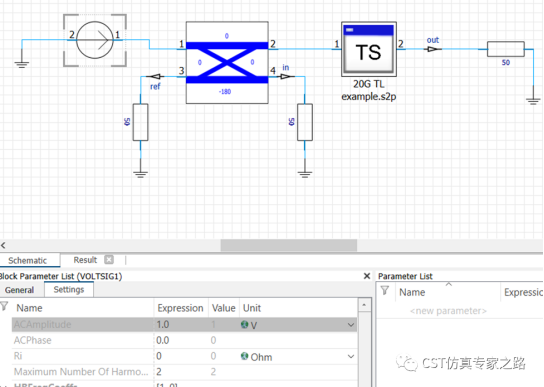Select the Settings tab
The image size is (544, 387).
pos(69,289)
